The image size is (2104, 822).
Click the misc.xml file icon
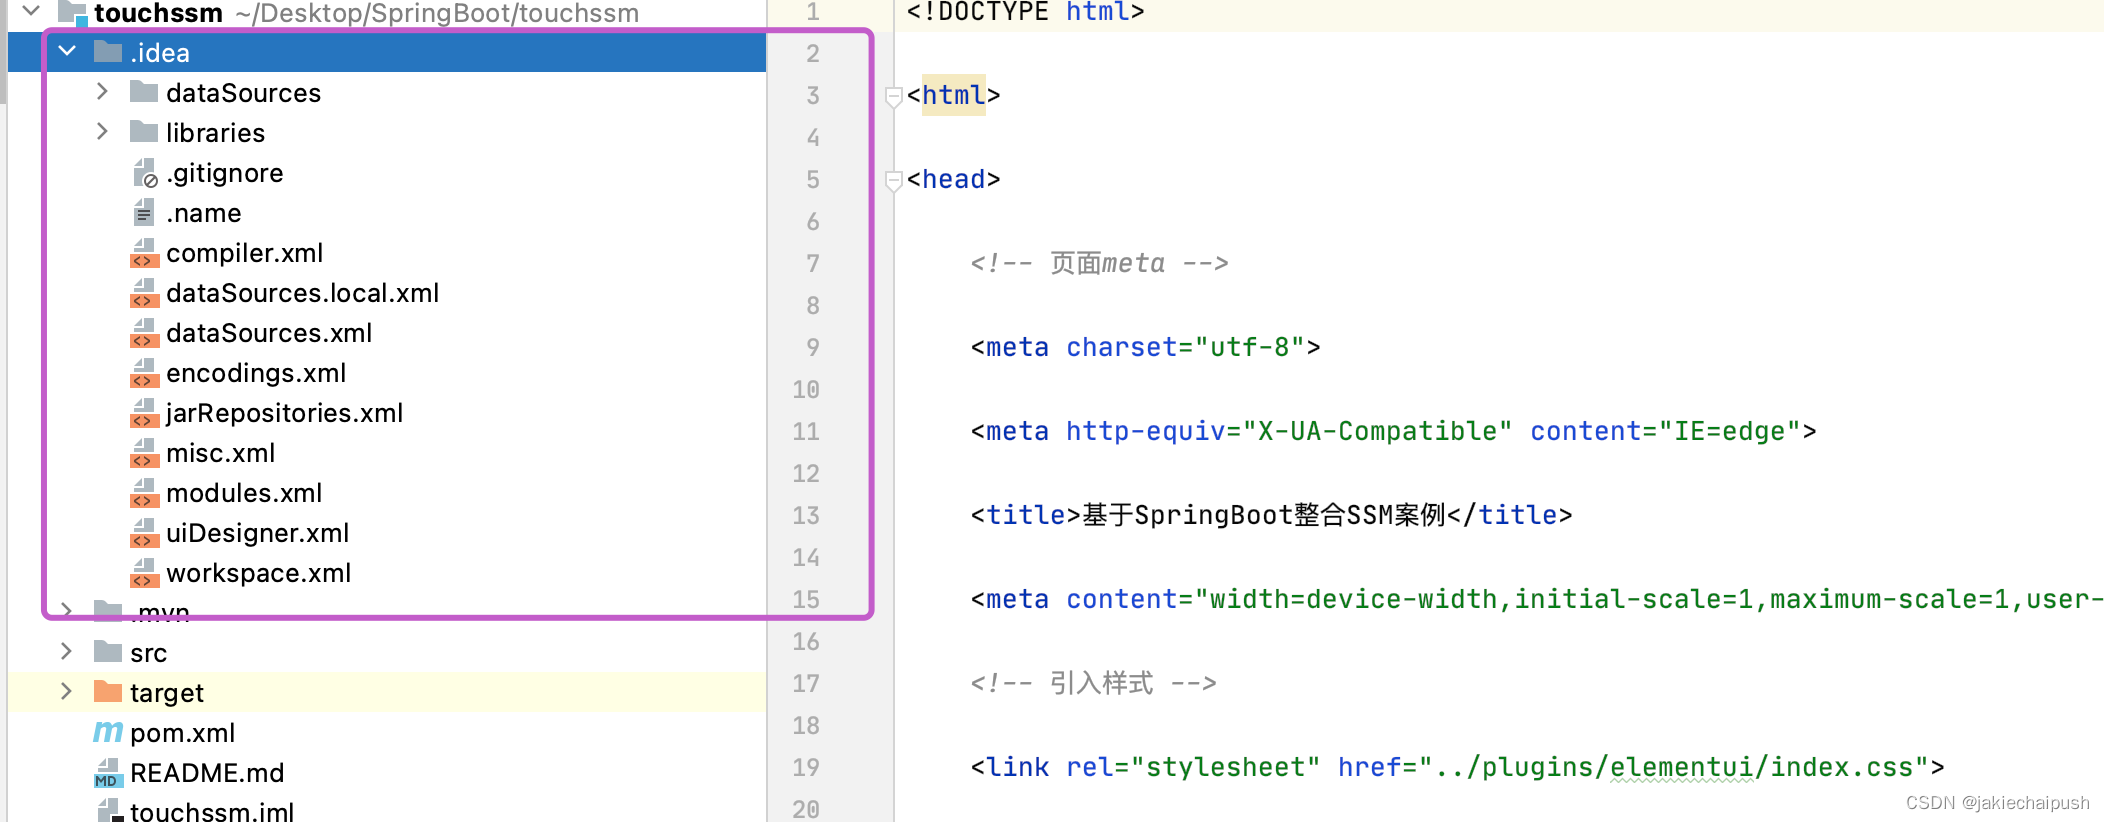(x=145, y=453)
